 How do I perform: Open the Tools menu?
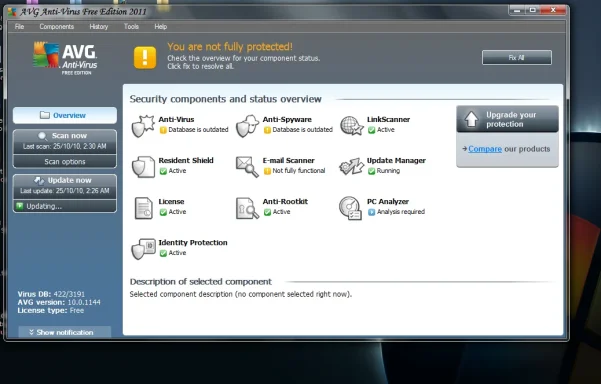coord(131,26)
